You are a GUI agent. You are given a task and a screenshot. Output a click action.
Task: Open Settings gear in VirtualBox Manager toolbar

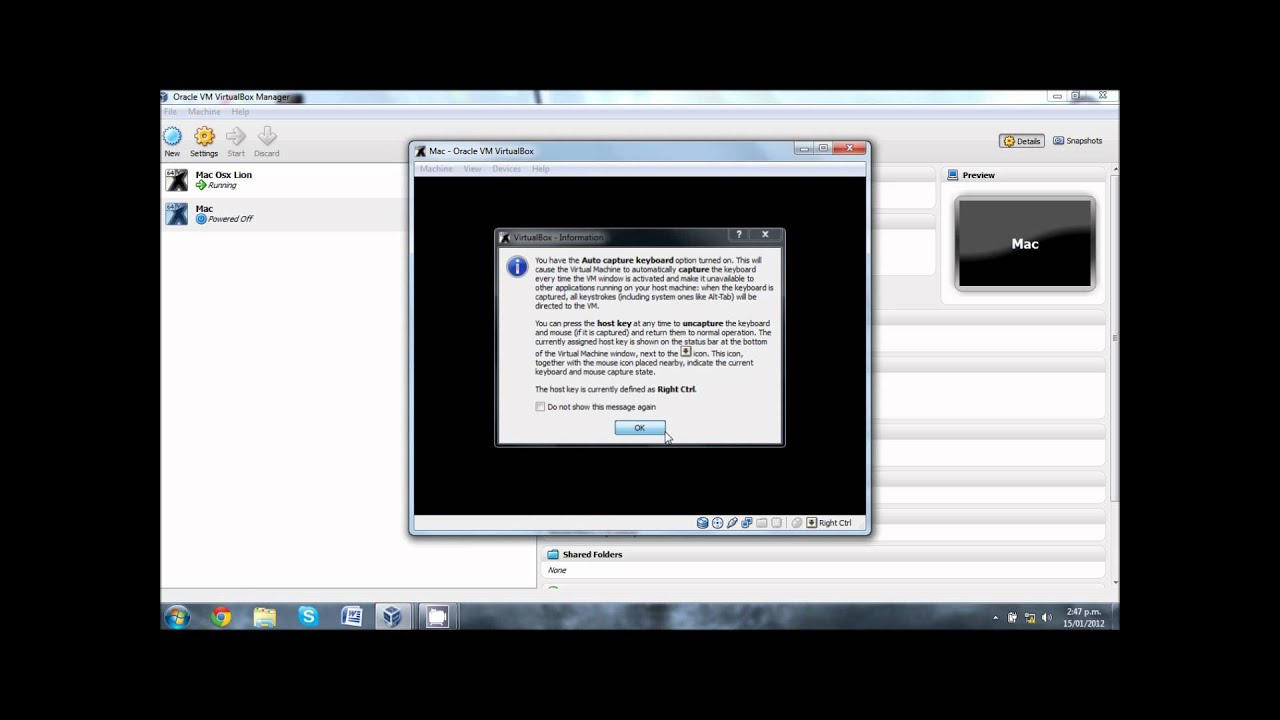[204, 141]
